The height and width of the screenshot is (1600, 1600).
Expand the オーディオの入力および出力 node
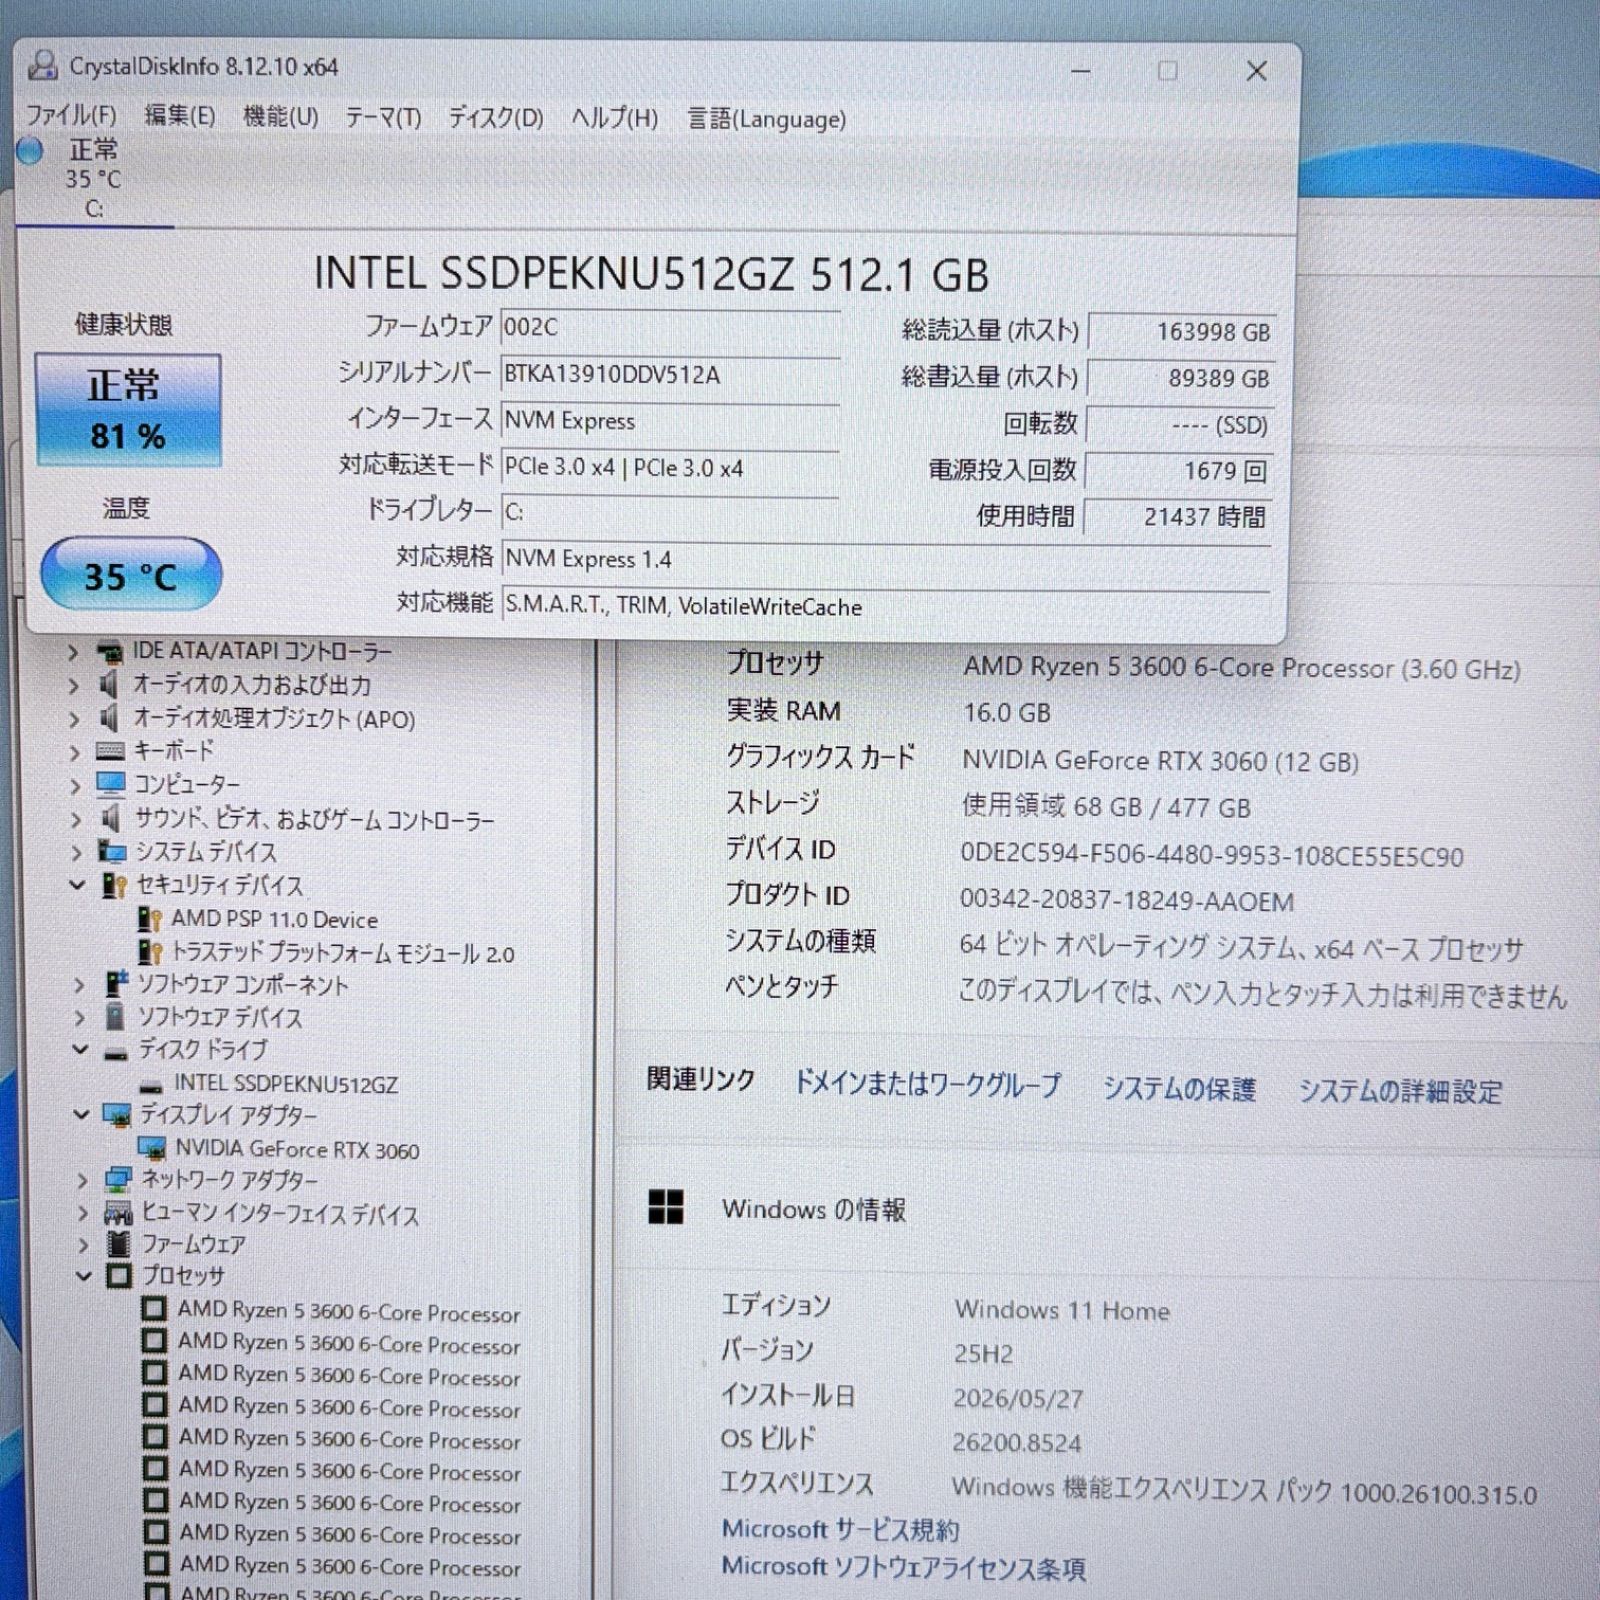(74, 686)
